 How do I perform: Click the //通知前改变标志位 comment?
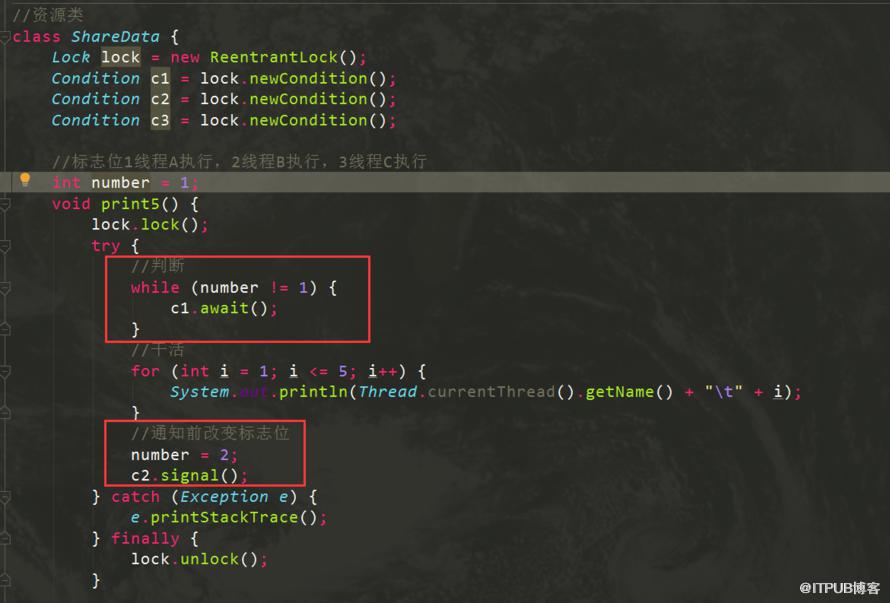point(210,434)
